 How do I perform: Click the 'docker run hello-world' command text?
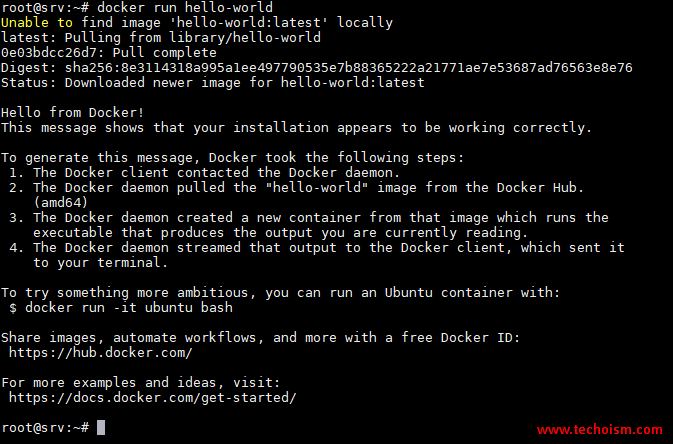pyautogui.click(x=185, y=7)
